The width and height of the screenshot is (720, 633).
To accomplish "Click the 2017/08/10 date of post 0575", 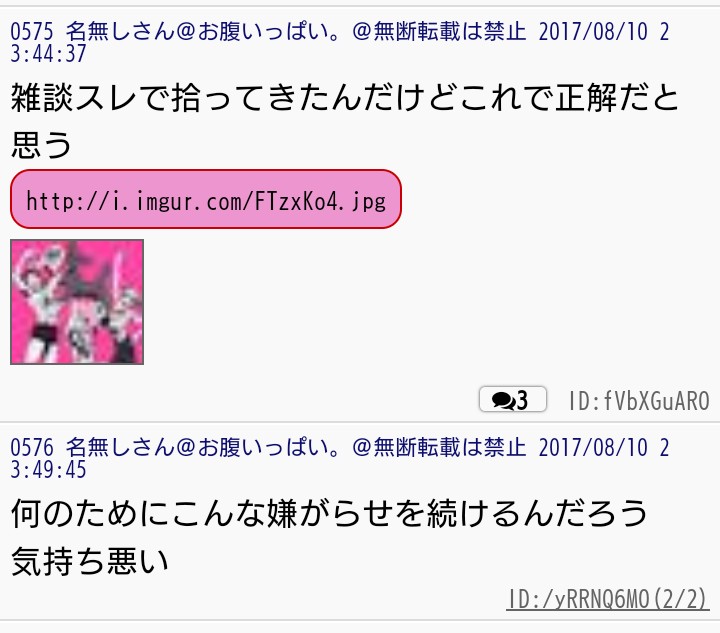I will tap(593, 32).
